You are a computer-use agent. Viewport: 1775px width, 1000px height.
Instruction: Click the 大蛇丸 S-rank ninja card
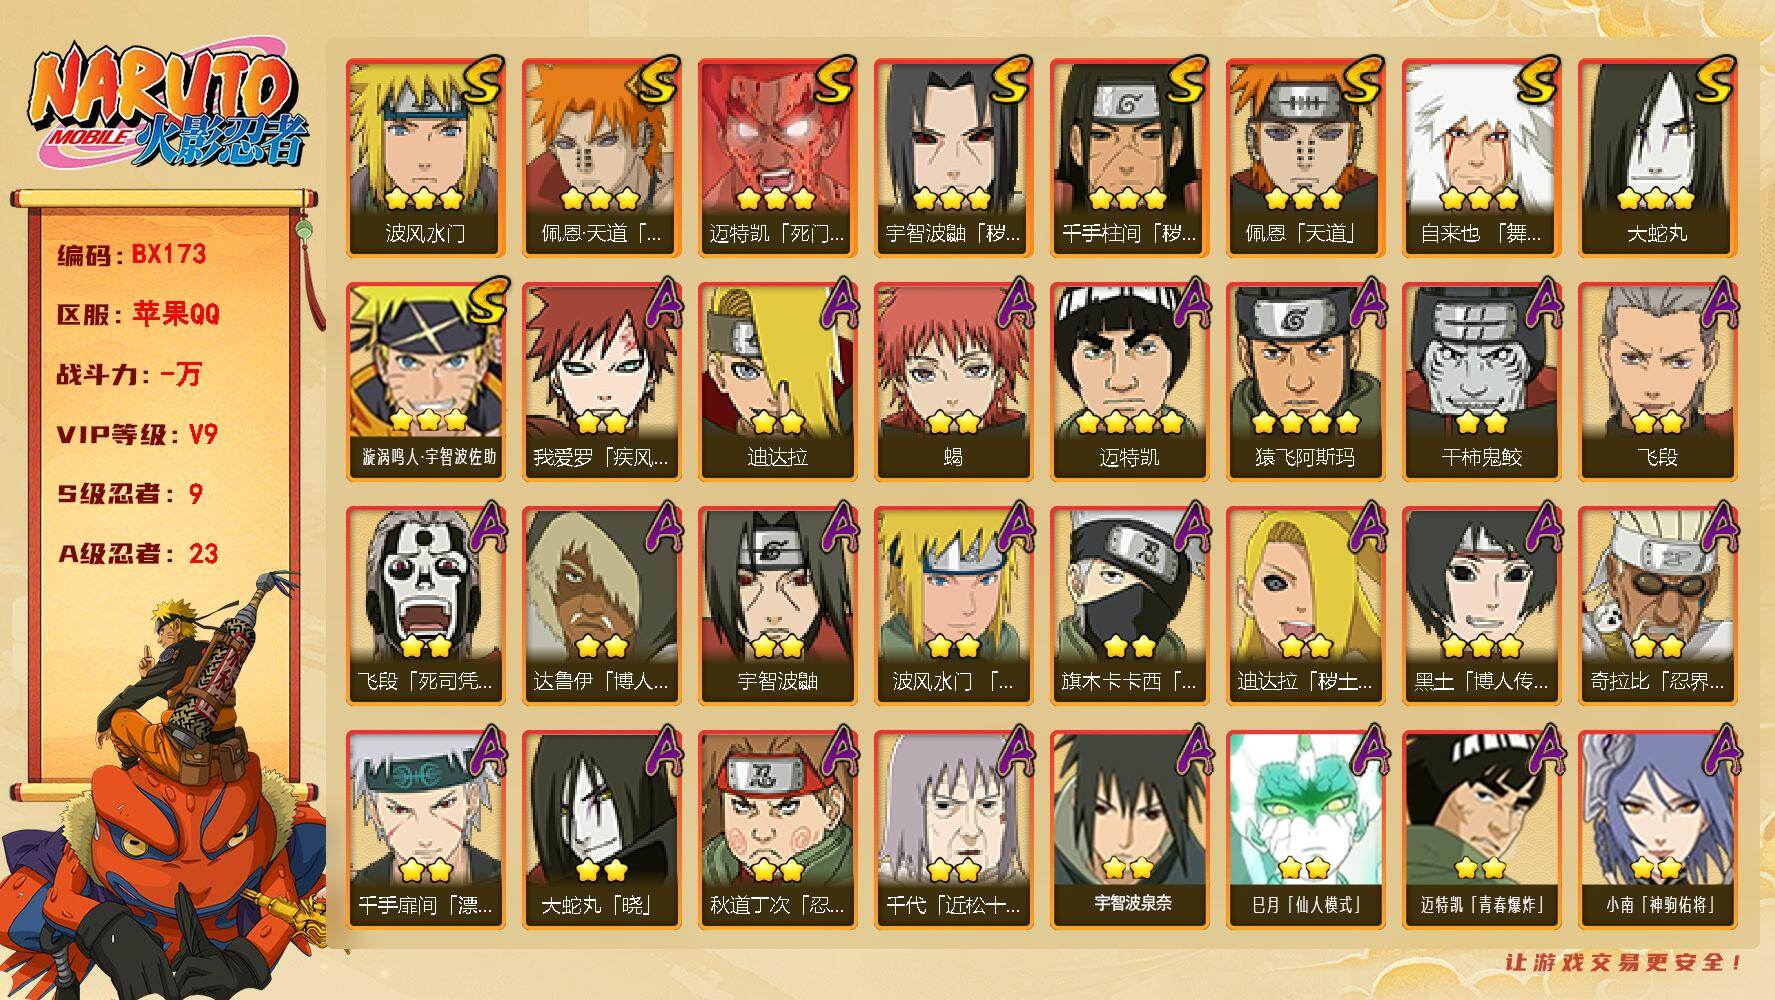coord(1657,158)
